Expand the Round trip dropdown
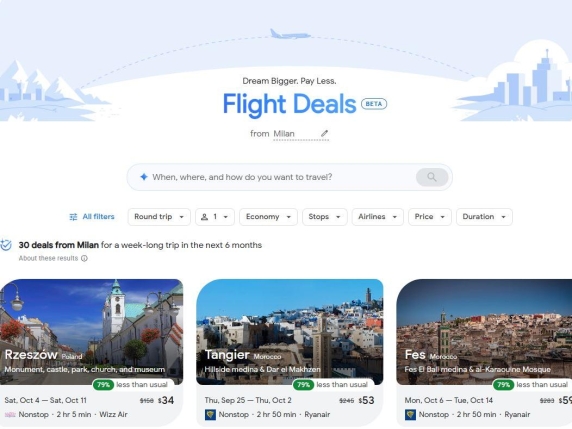This screenshot has width=572, height=429. 159,217
